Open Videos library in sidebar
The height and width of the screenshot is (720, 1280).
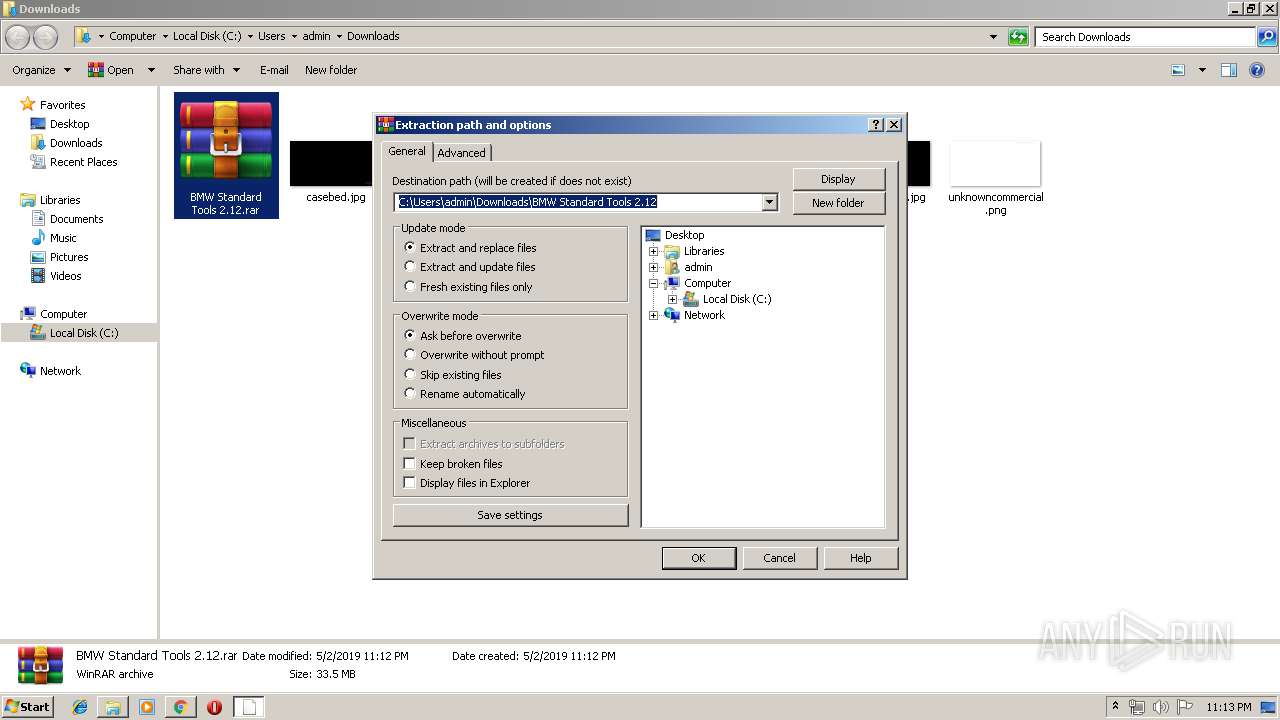(65, 276)
